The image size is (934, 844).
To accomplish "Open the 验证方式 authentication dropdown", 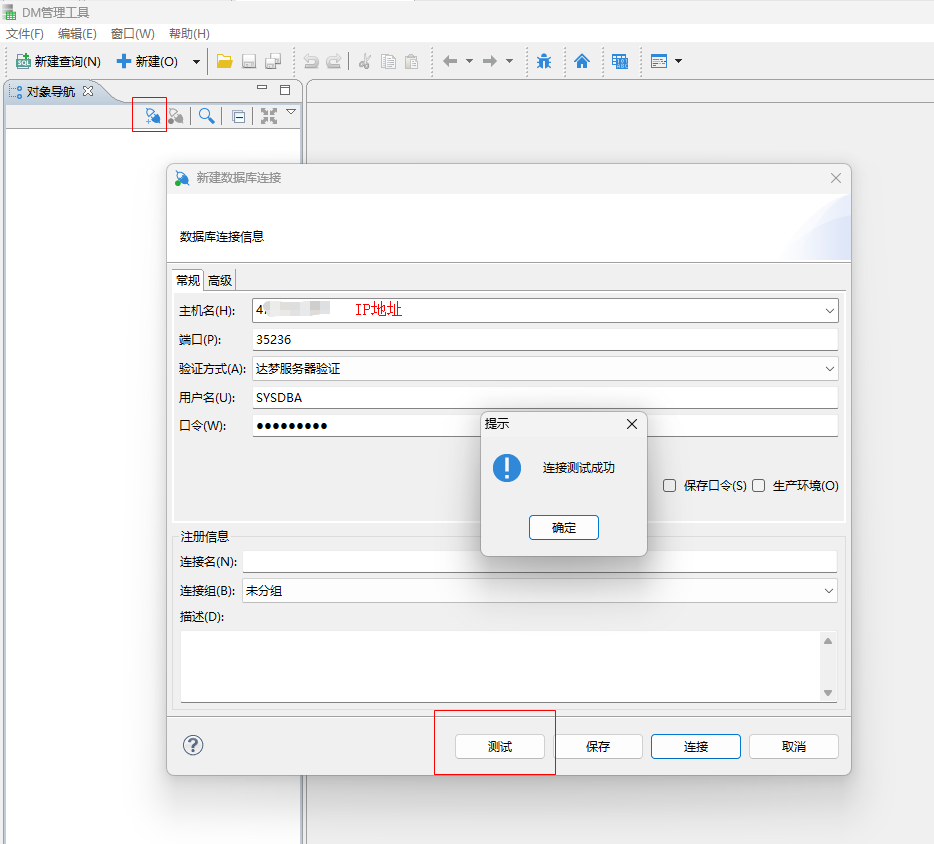I will (829, 369).
